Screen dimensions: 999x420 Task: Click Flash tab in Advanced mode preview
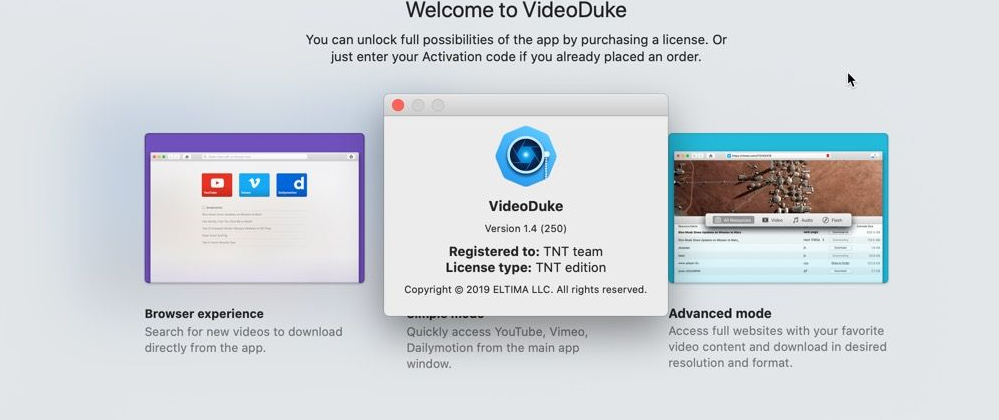pyautogui.click(x=832, y=220)
